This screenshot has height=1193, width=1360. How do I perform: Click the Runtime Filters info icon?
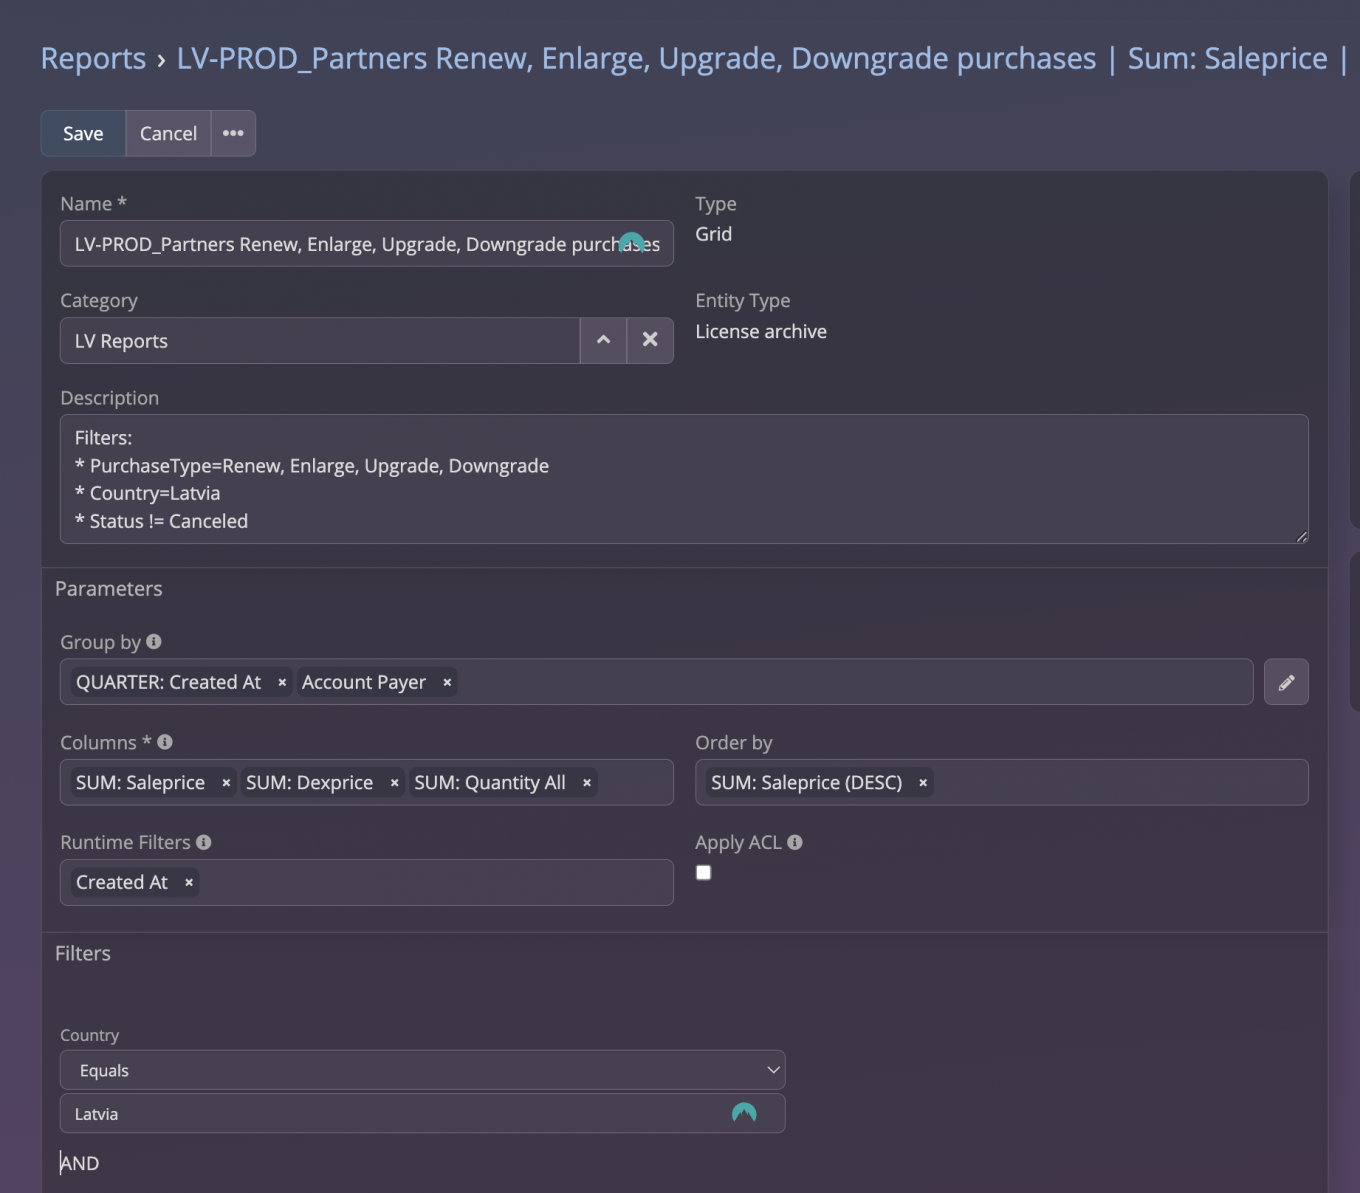pyautogui.click(x=204, y=843)
